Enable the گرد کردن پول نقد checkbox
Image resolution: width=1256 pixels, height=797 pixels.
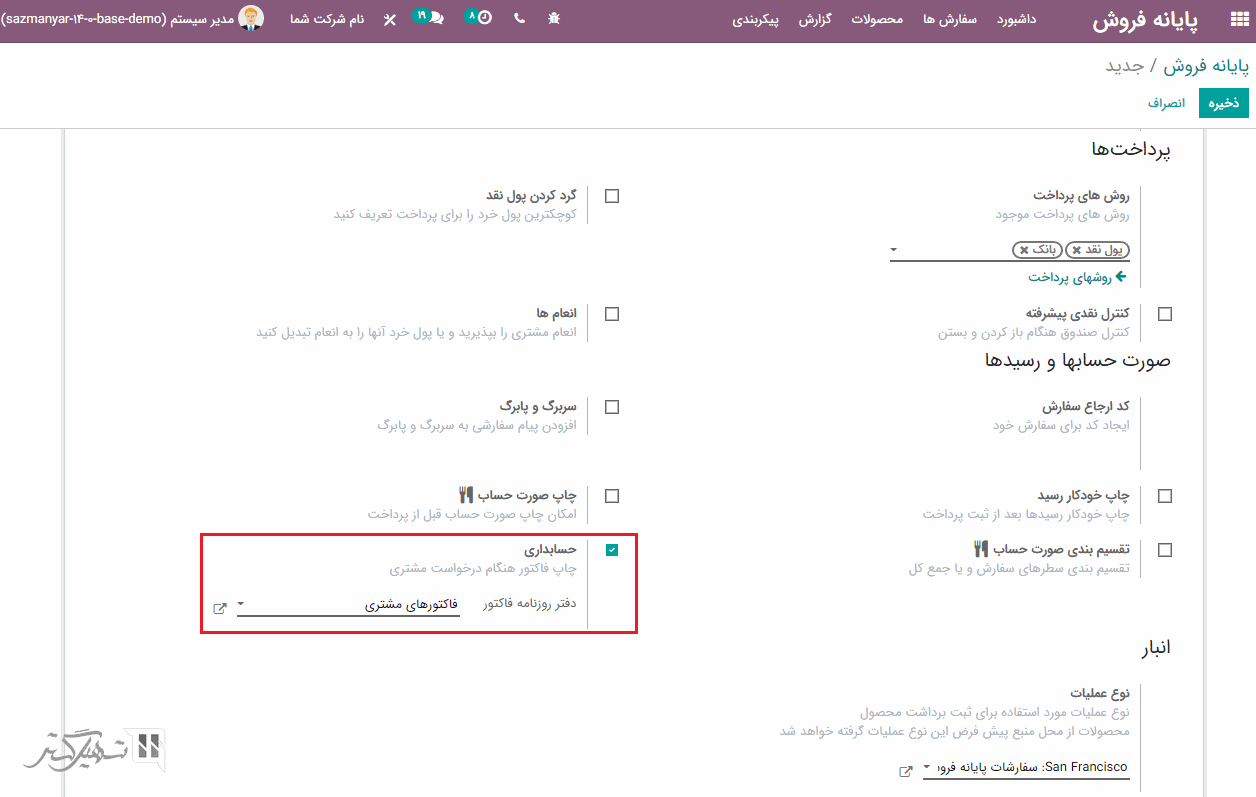[612, 196]
